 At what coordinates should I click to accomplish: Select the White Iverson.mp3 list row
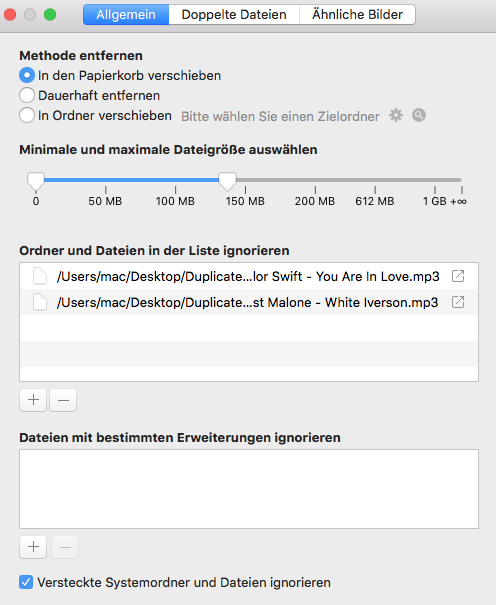click(249, 302)
